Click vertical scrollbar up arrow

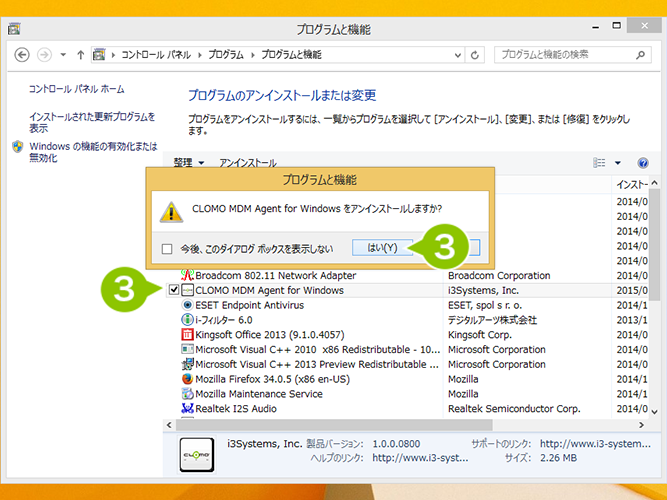click(655, 183)
